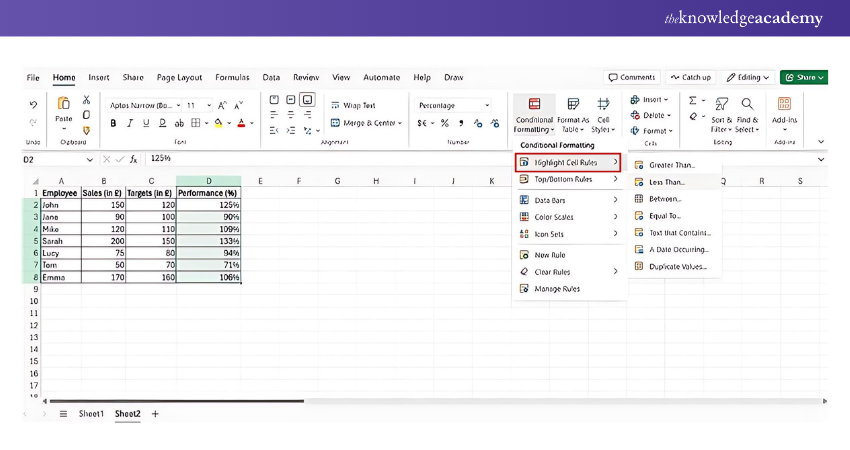Click the Undo arrow icon

tap(33, 104)
